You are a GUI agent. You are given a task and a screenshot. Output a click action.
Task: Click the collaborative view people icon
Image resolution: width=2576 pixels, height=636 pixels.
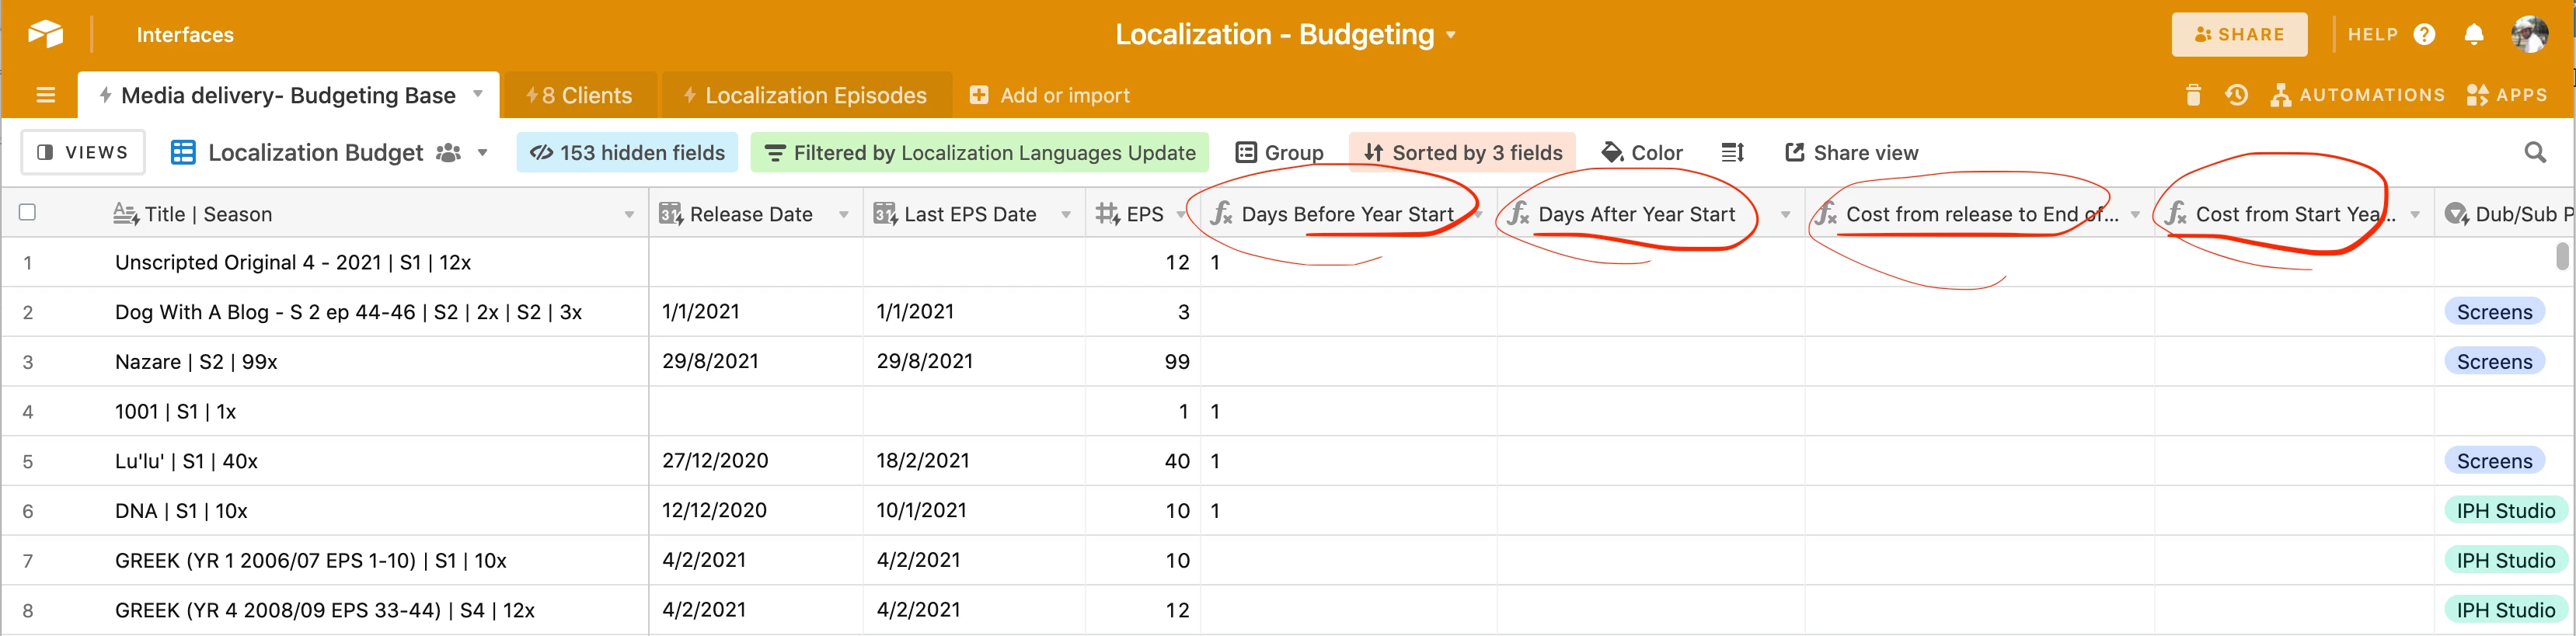(x=449, y=153)
